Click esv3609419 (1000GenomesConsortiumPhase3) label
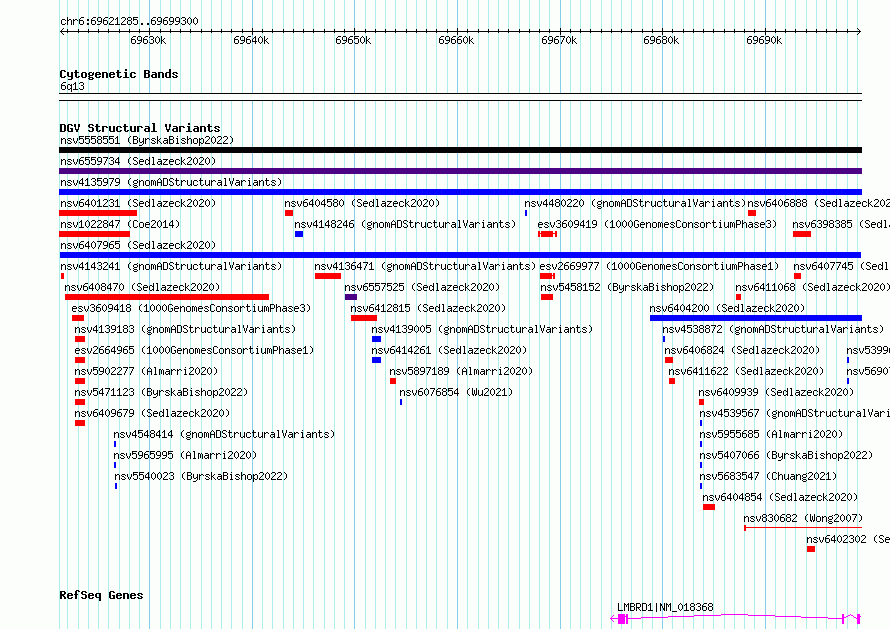This screenshot has height=629, width=890. click(657, 224)
